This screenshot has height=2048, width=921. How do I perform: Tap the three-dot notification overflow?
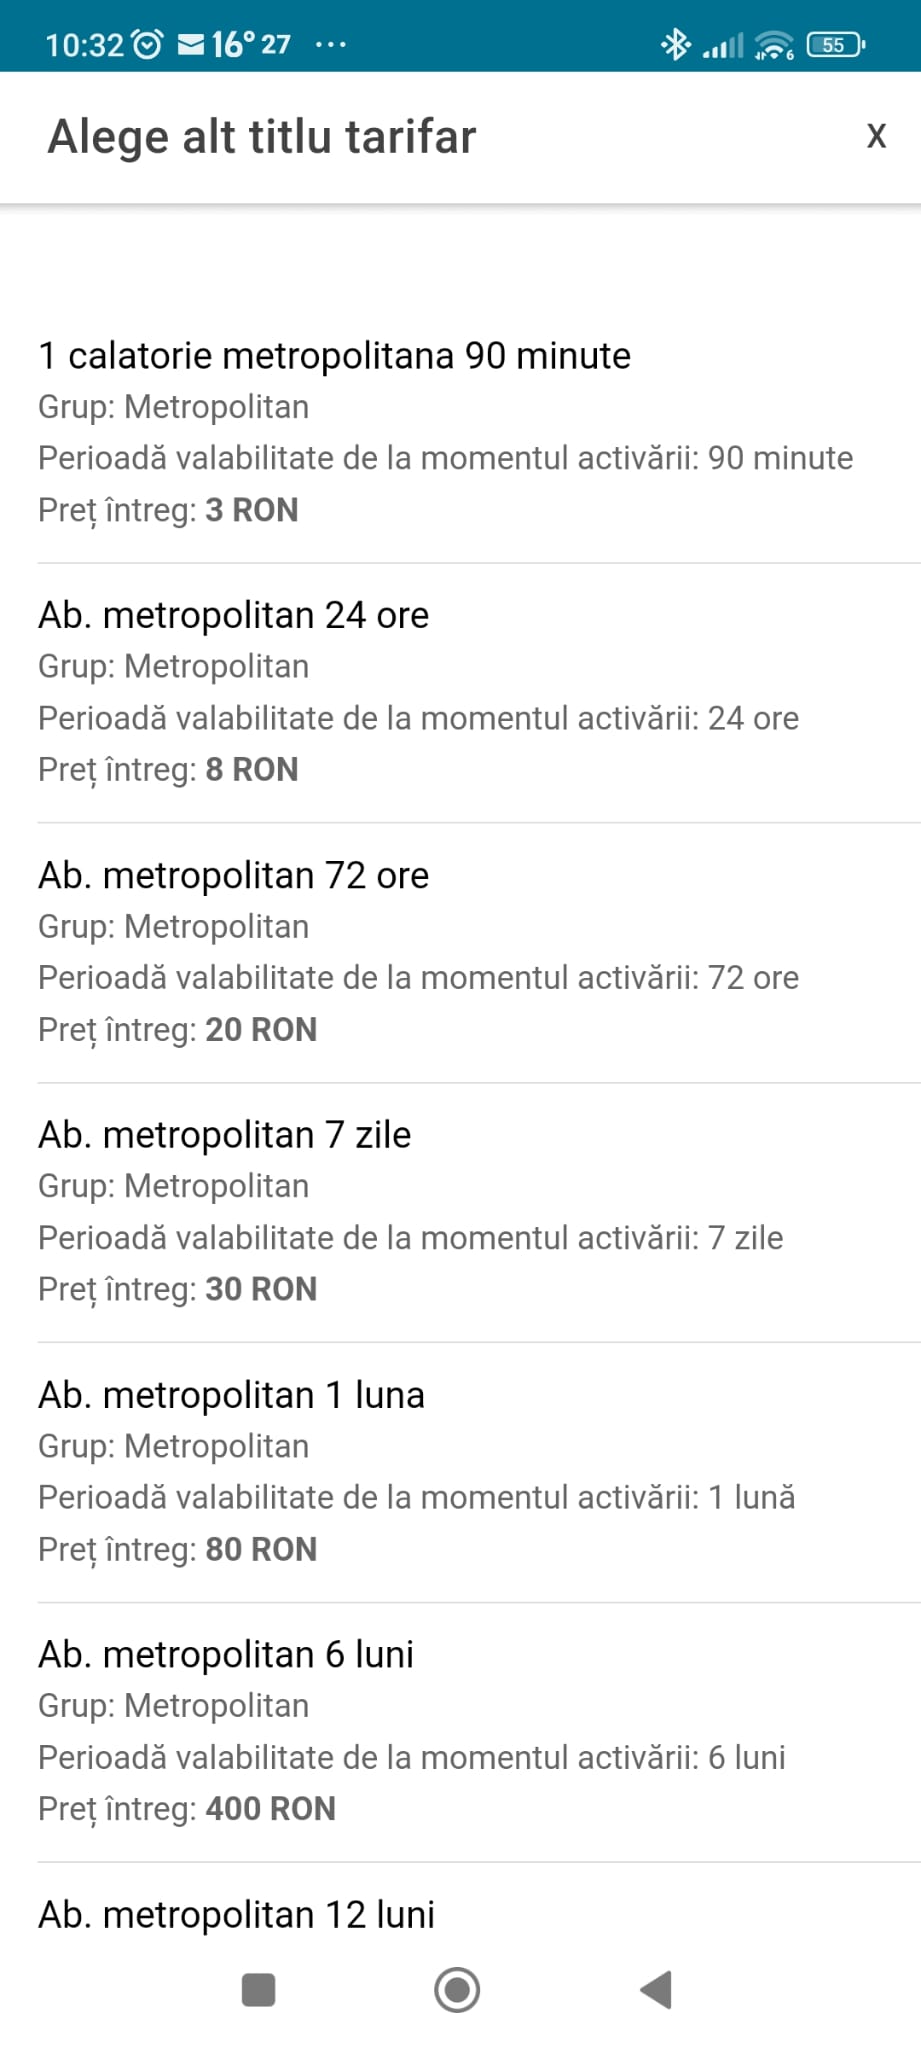tap(330, 44)
